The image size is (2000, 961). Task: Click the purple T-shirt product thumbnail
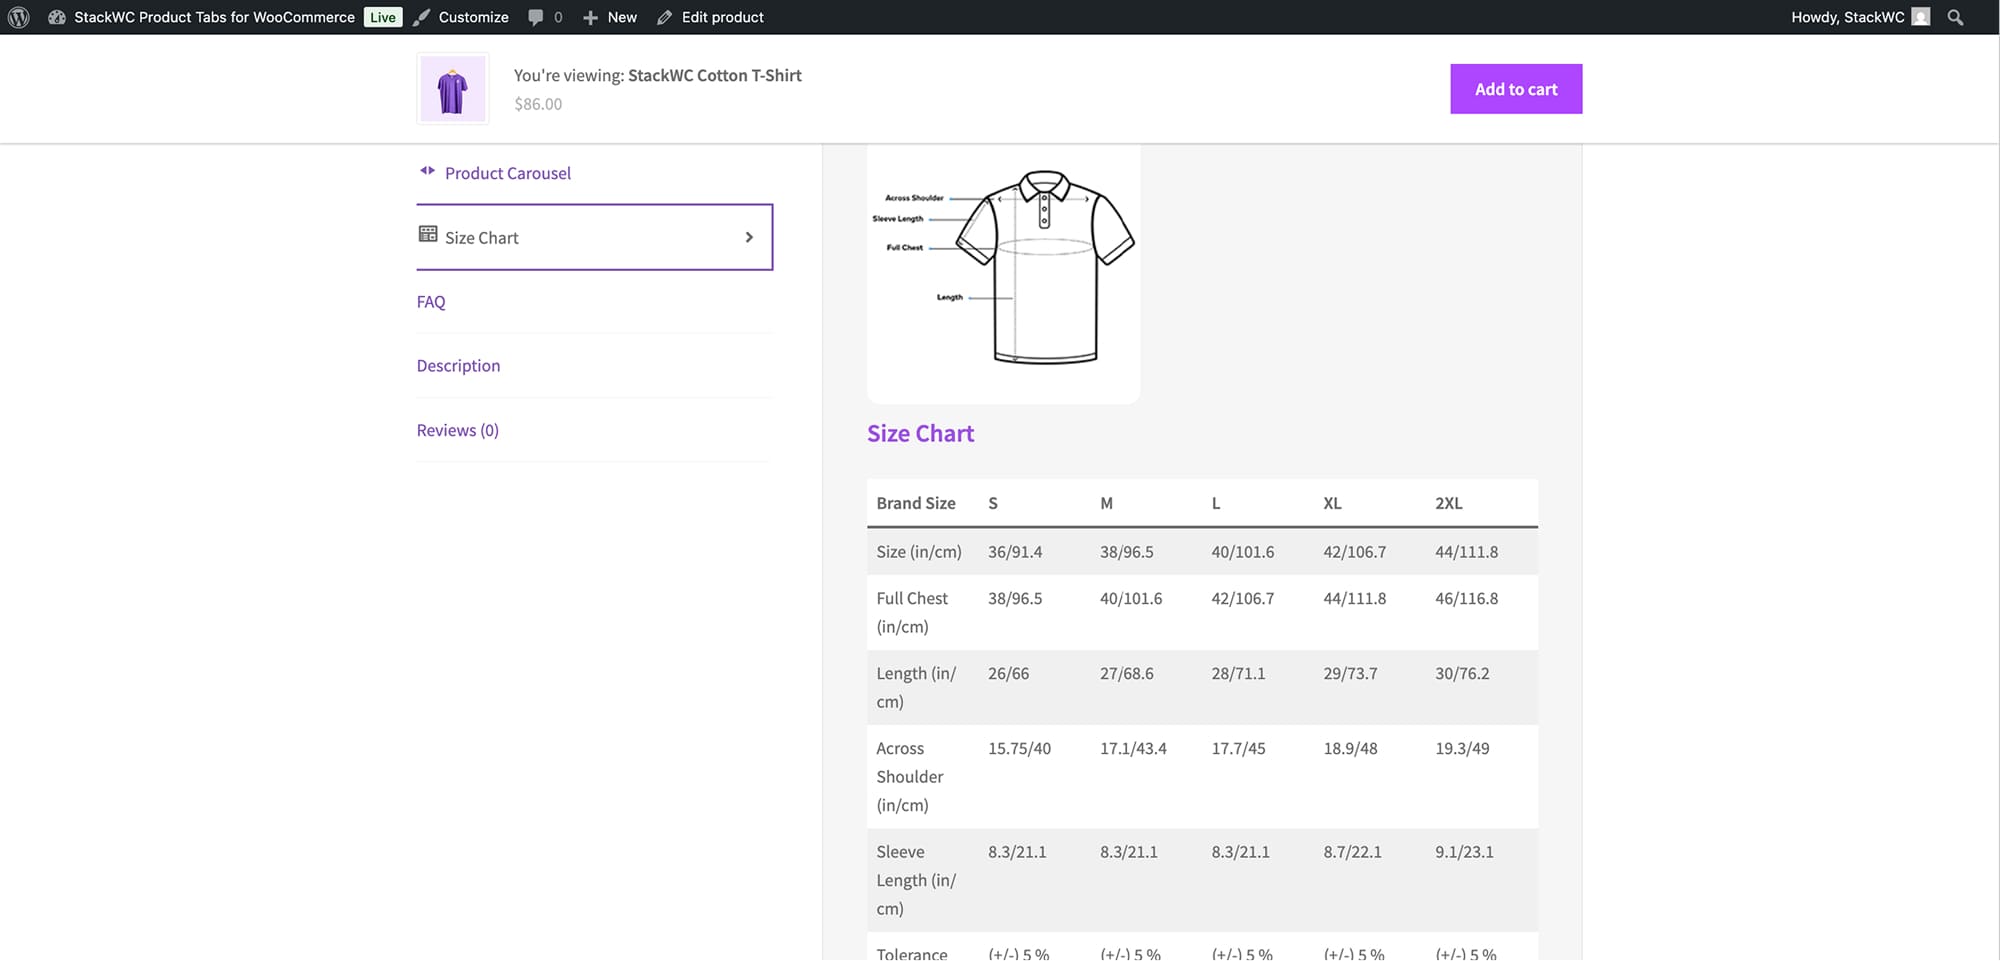click(452, 89)
